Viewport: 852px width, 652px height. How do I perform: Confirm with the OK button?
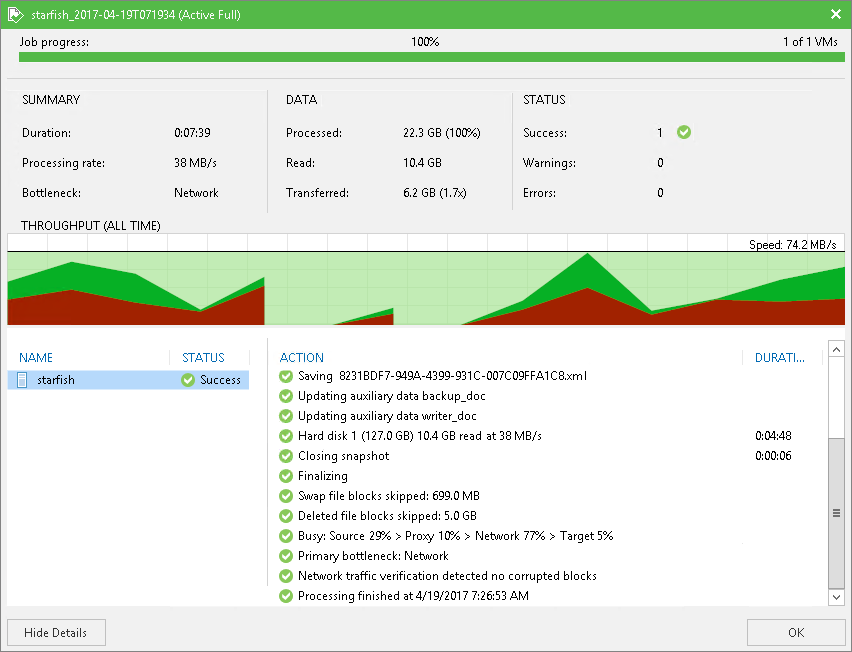point(795,632)
